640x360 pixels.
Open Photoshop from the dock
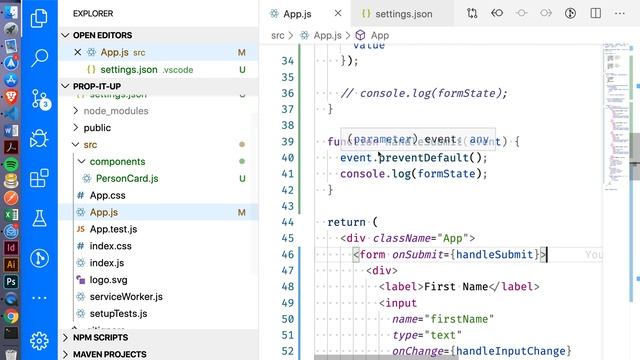point(11,282)
